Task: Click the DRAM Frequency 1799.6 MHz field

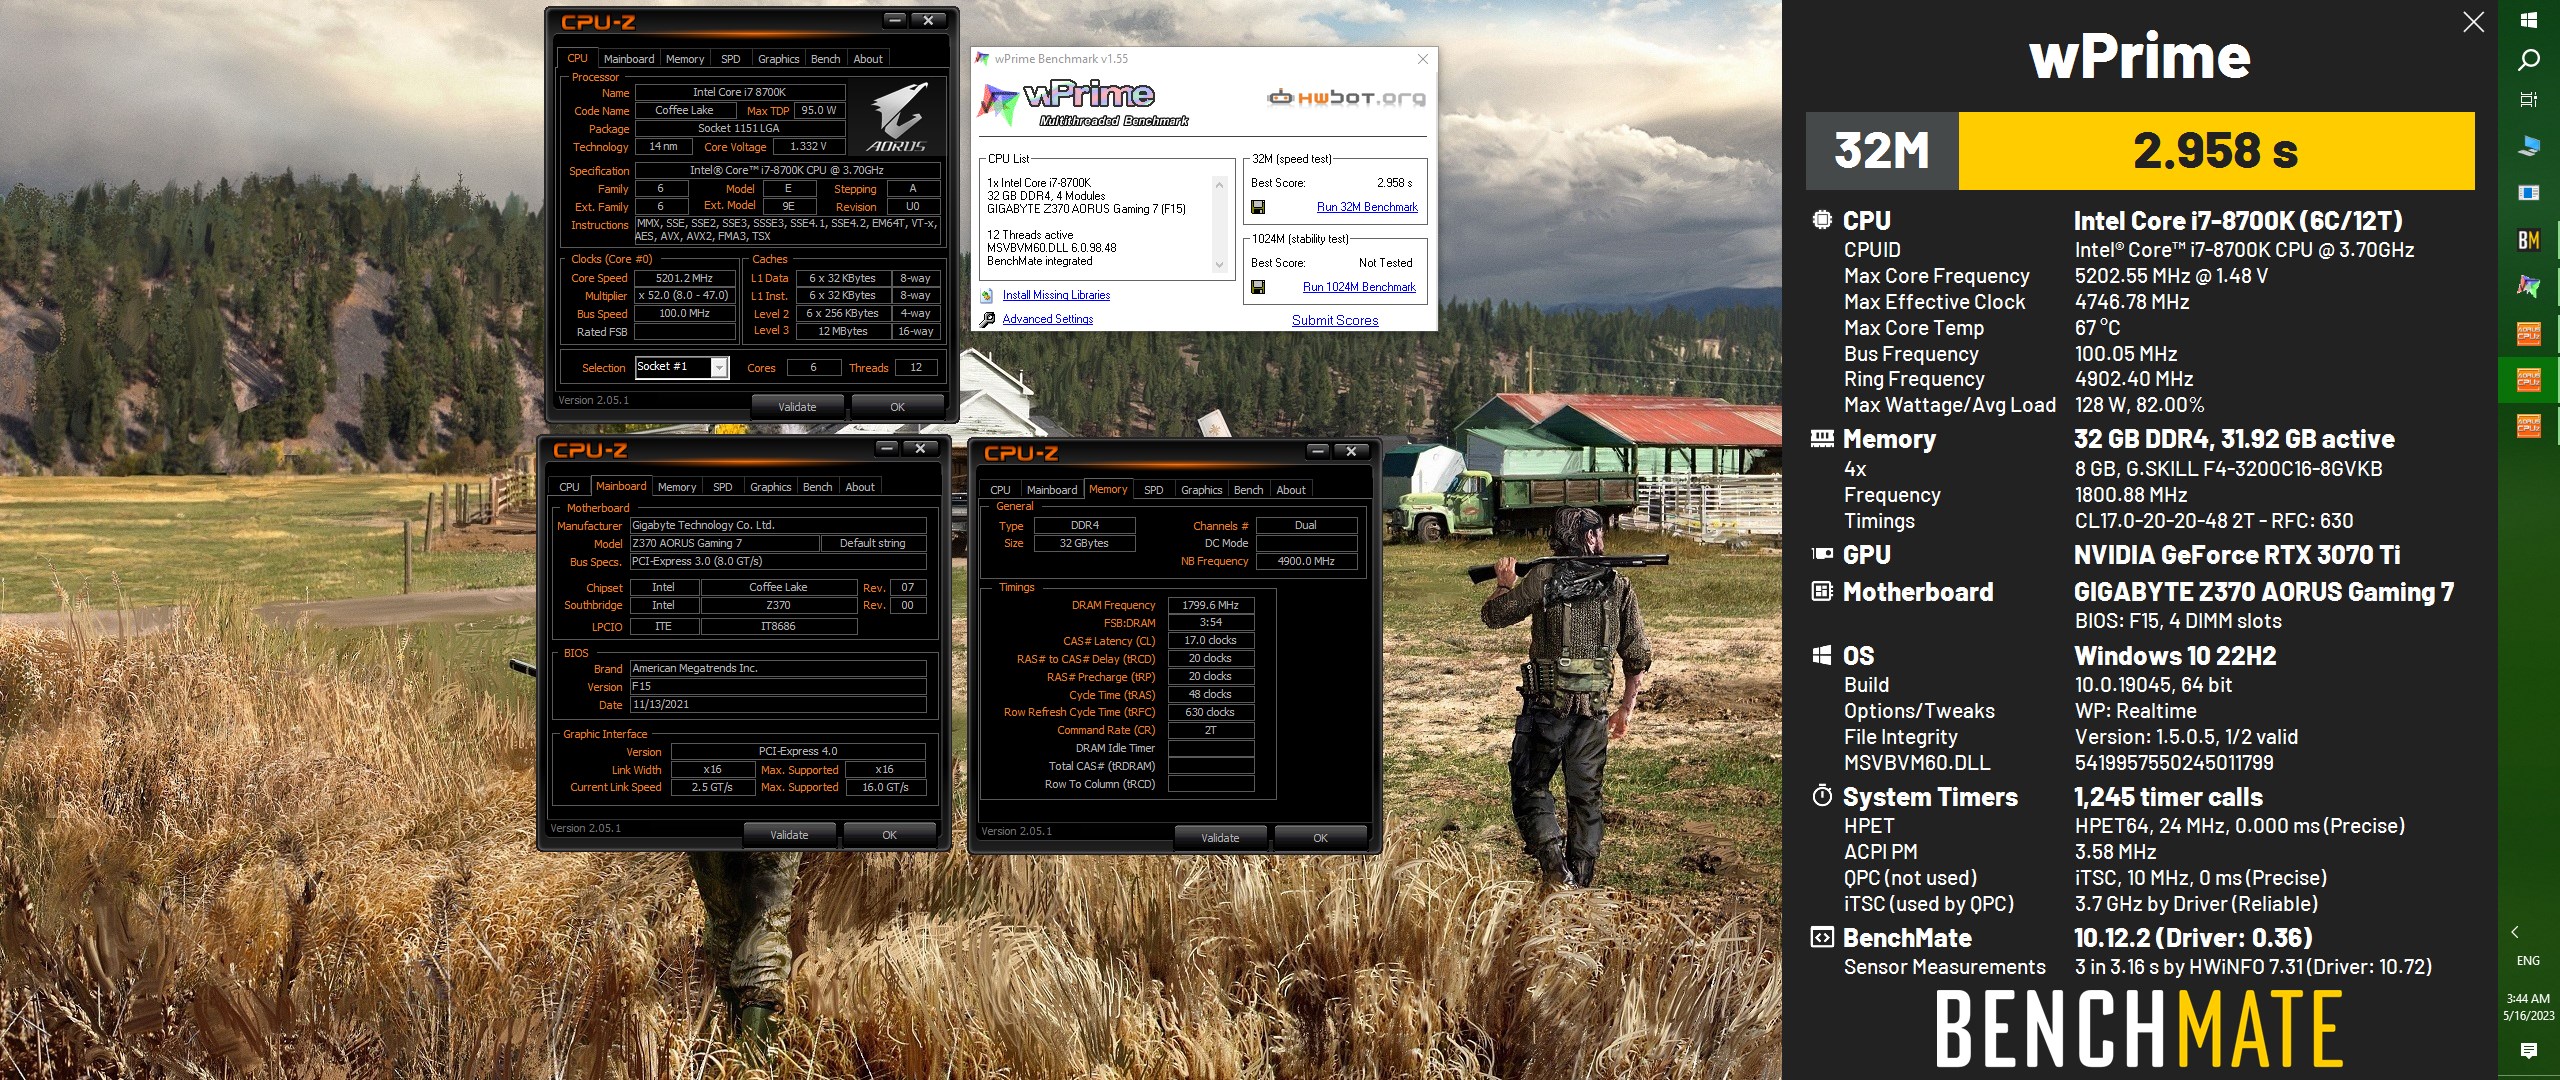Action: [1210, 605]
